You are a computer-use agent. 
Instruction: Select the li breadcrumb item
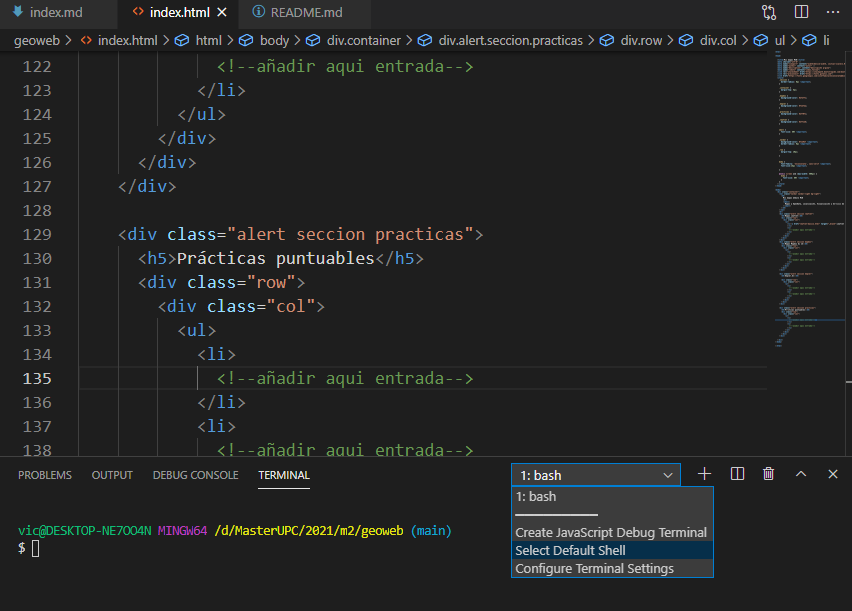825,41
